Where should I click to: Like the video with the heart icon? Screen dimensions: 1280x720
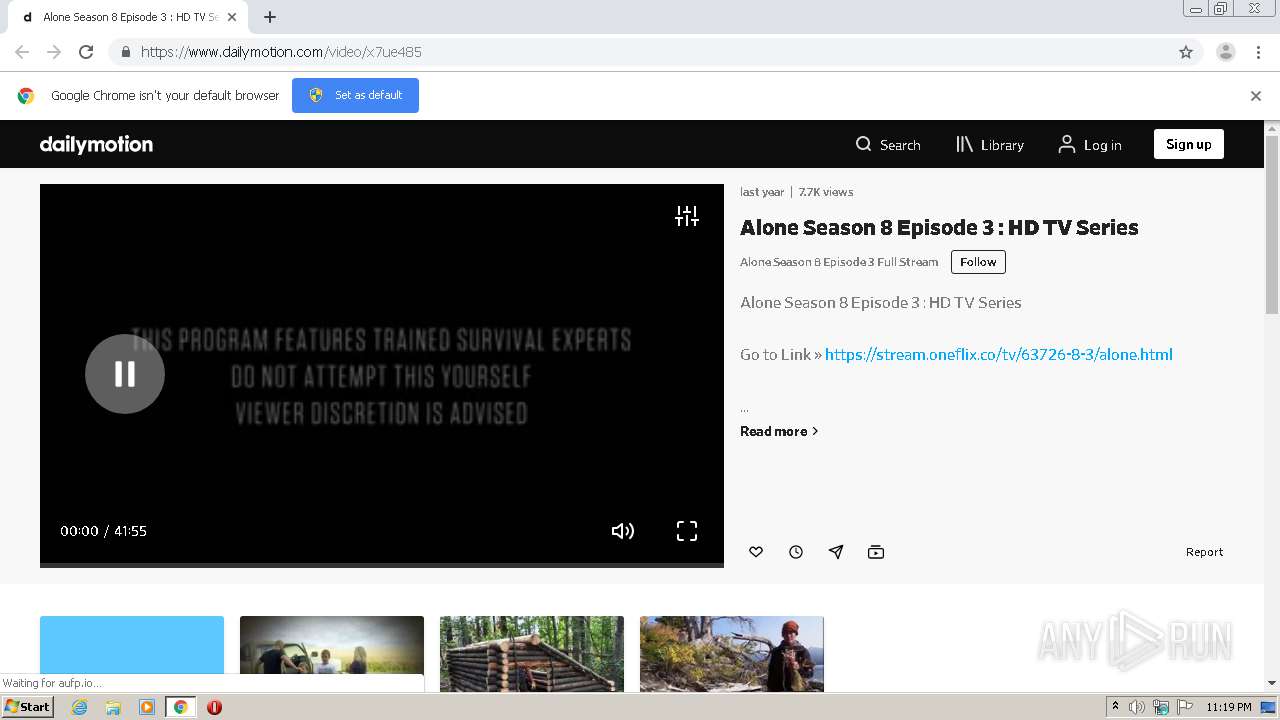(756, 552)
